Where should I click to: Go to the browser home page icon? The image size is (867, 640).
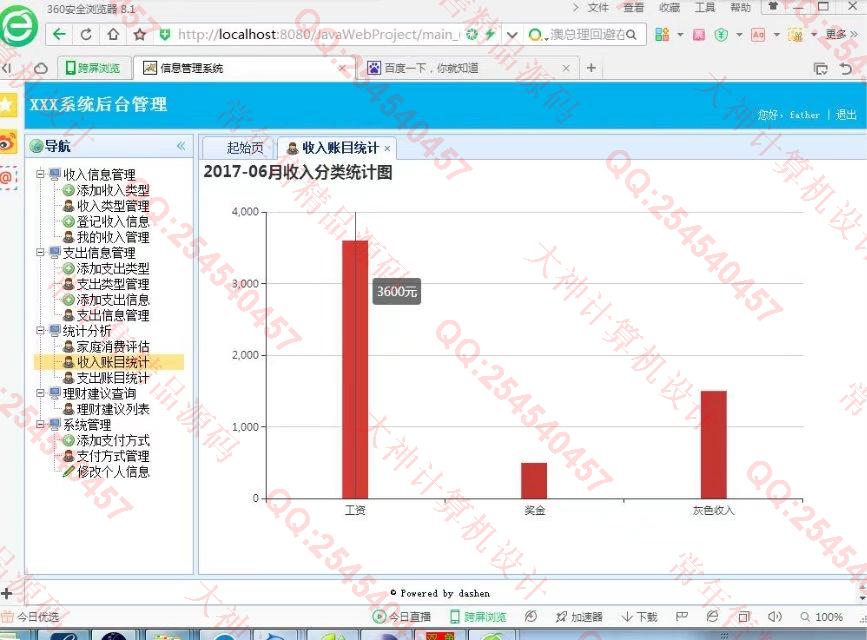113,34
